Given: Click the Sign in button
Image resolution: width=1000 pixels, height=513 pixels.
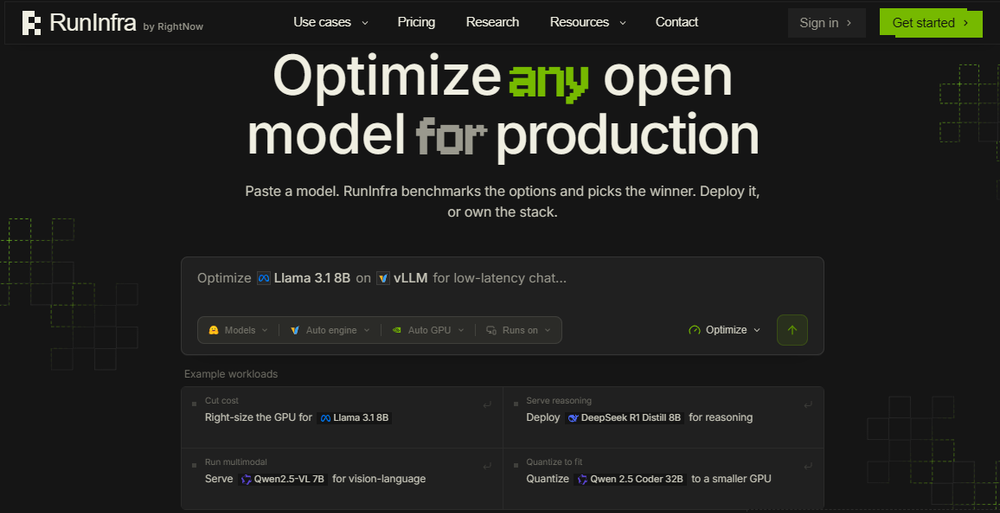Looking at the screenshot, I should (x=827, y=23).
